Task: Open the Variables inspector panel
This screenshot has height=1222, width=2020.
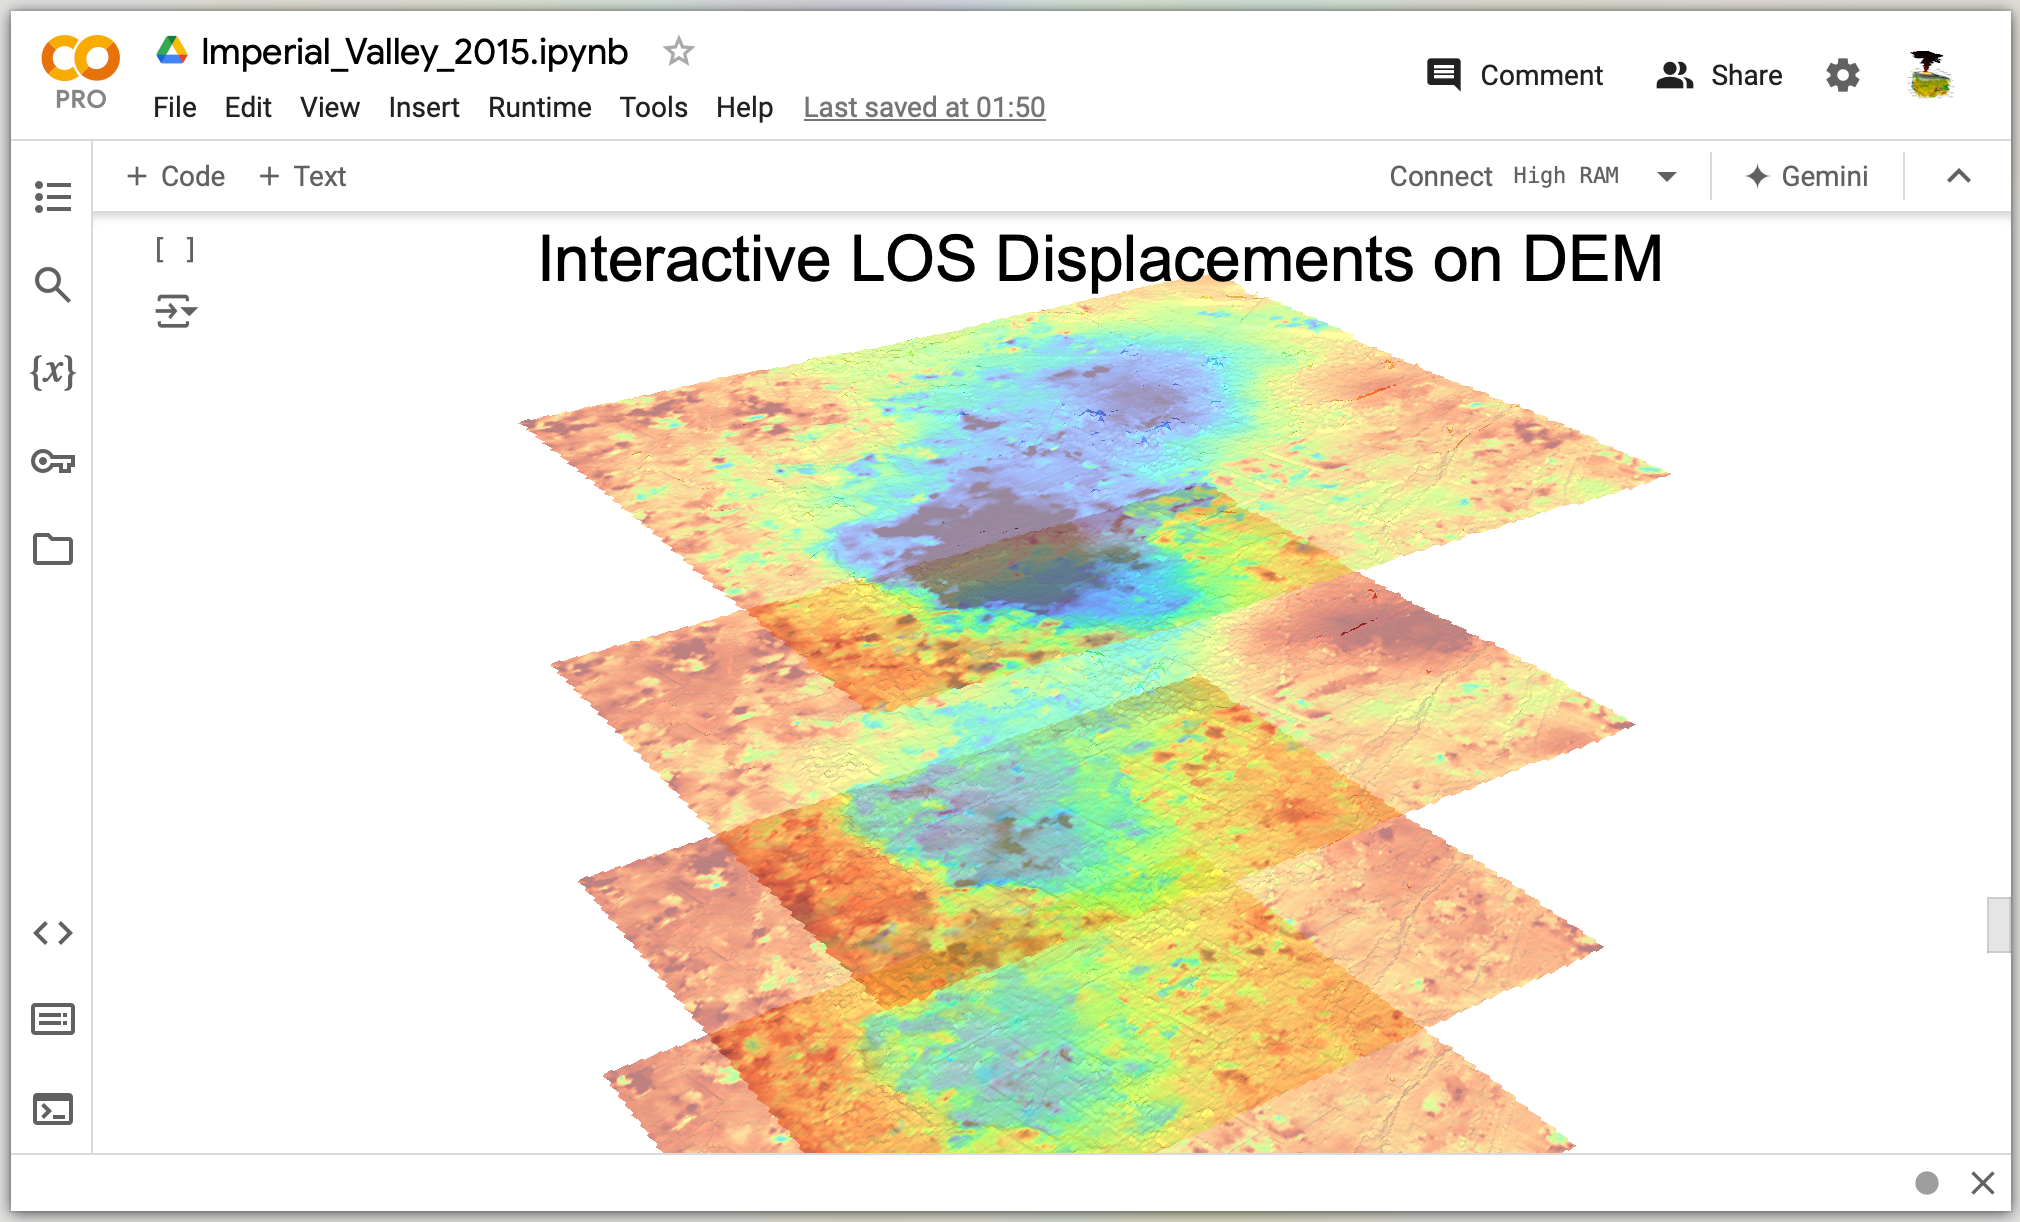Action: pyautogui.click(x=52, y=372)
